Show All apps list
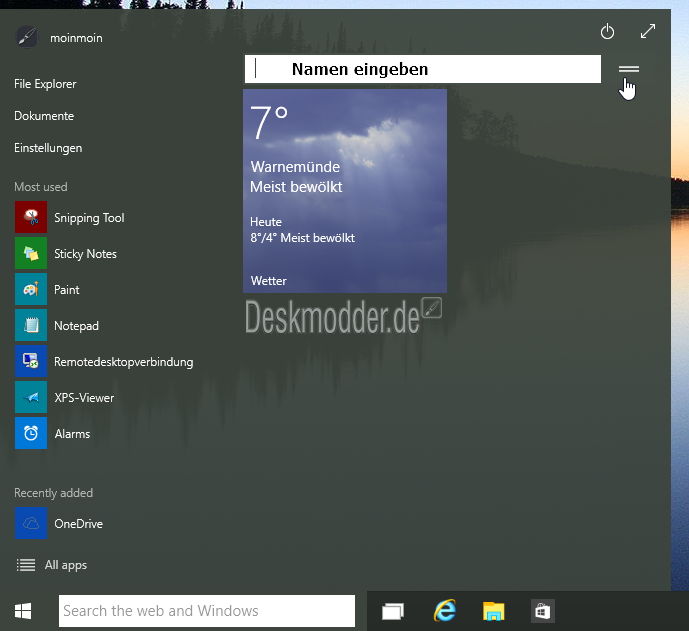 (x=51, y=565)
